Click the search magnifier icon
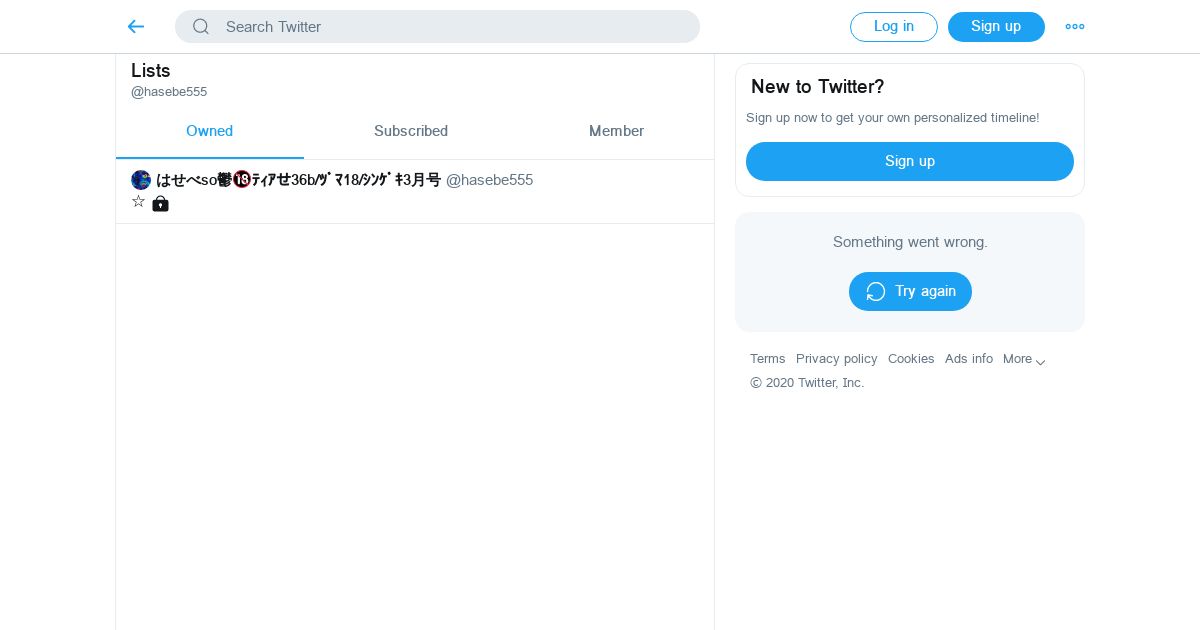1200x630 pixels. point(201,27)
